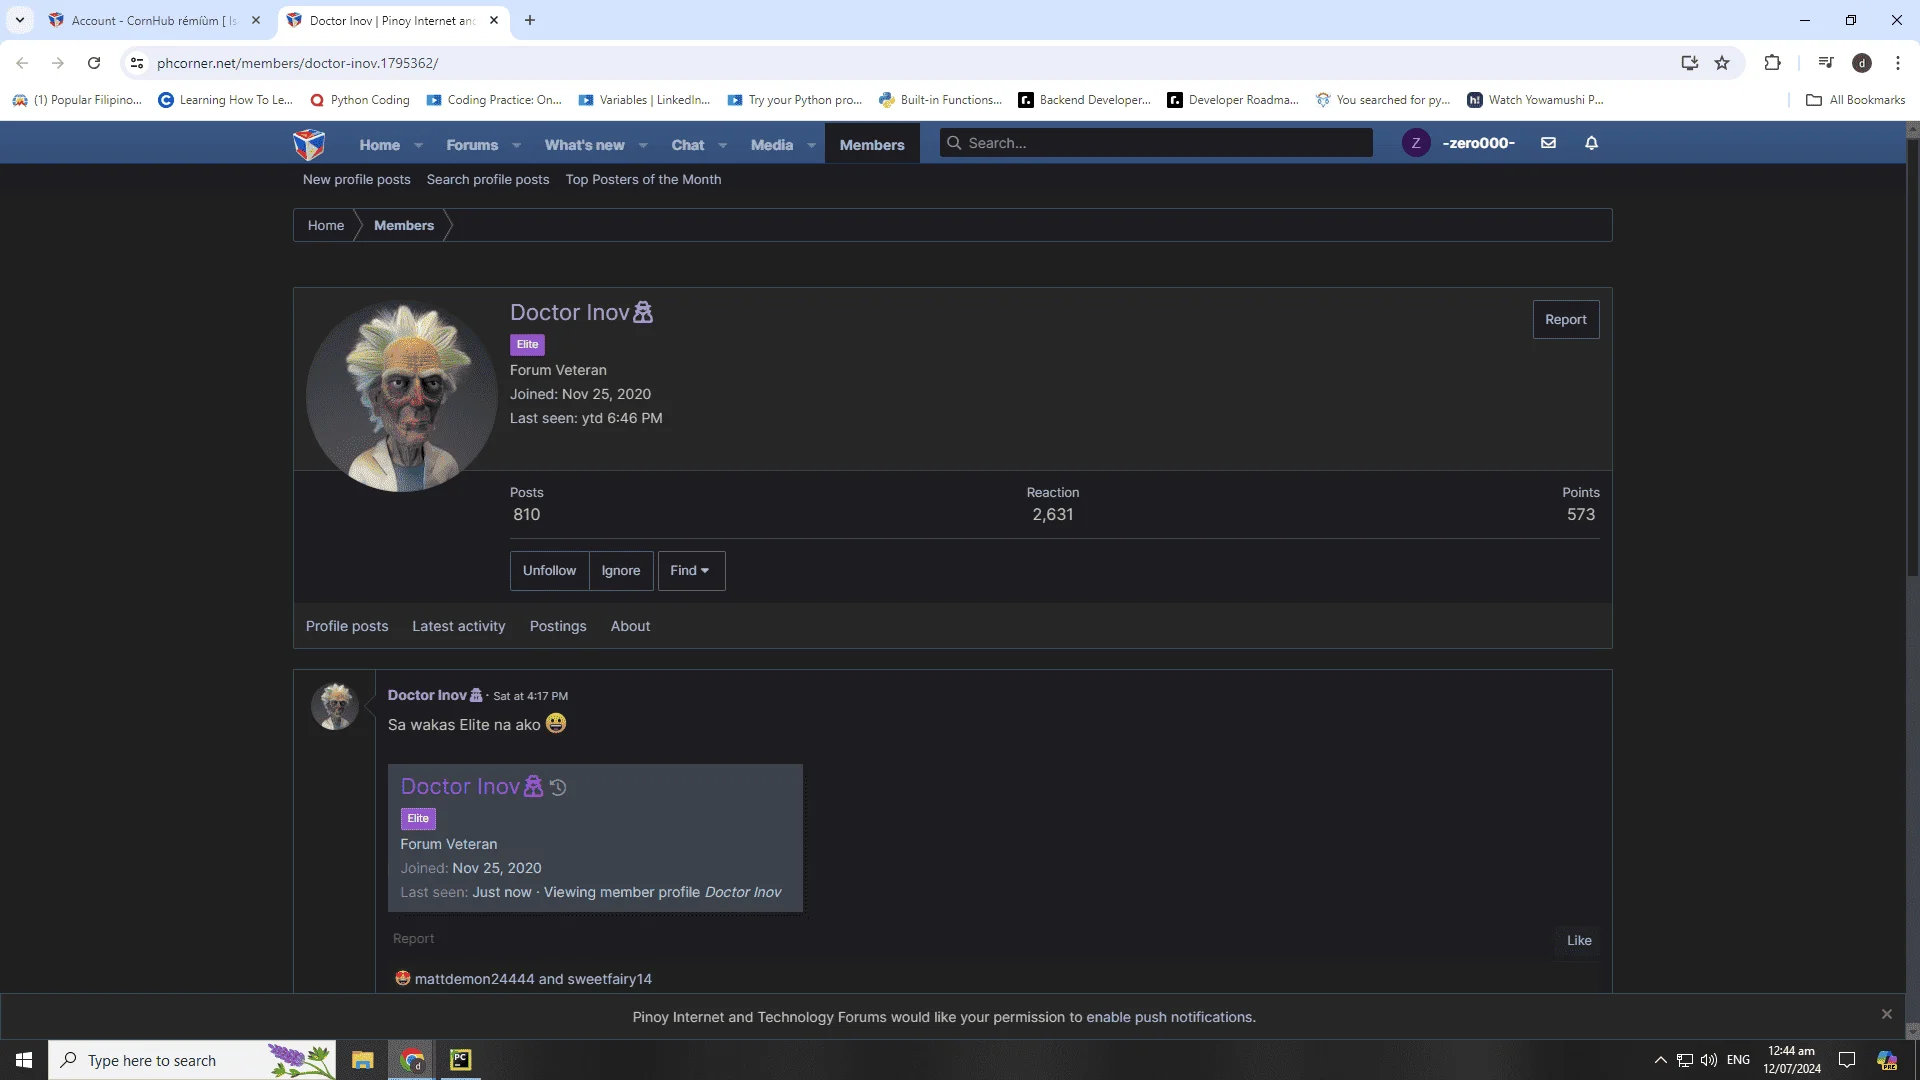
Task: Click the Ignore button
Action: click(621, 570)
